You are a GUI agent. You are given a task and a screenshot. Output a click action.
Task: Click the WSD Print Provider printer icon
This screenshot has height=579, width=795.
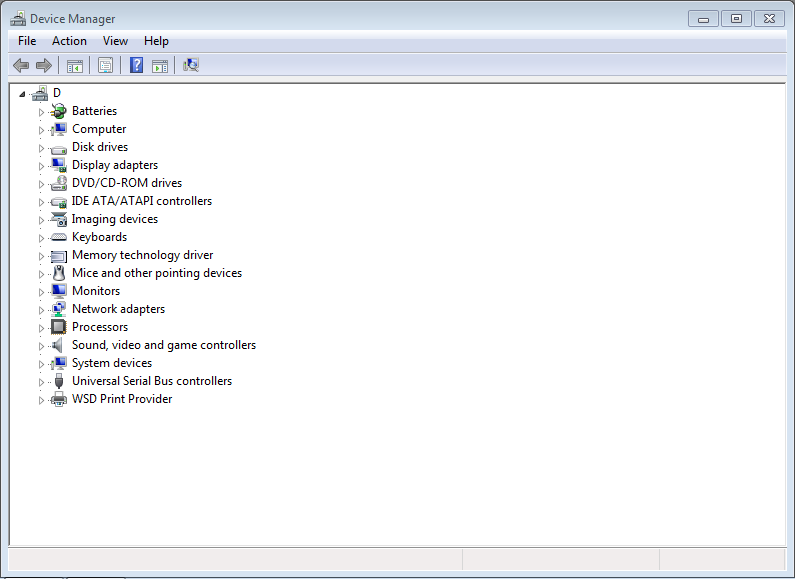[x=58, y=399]
